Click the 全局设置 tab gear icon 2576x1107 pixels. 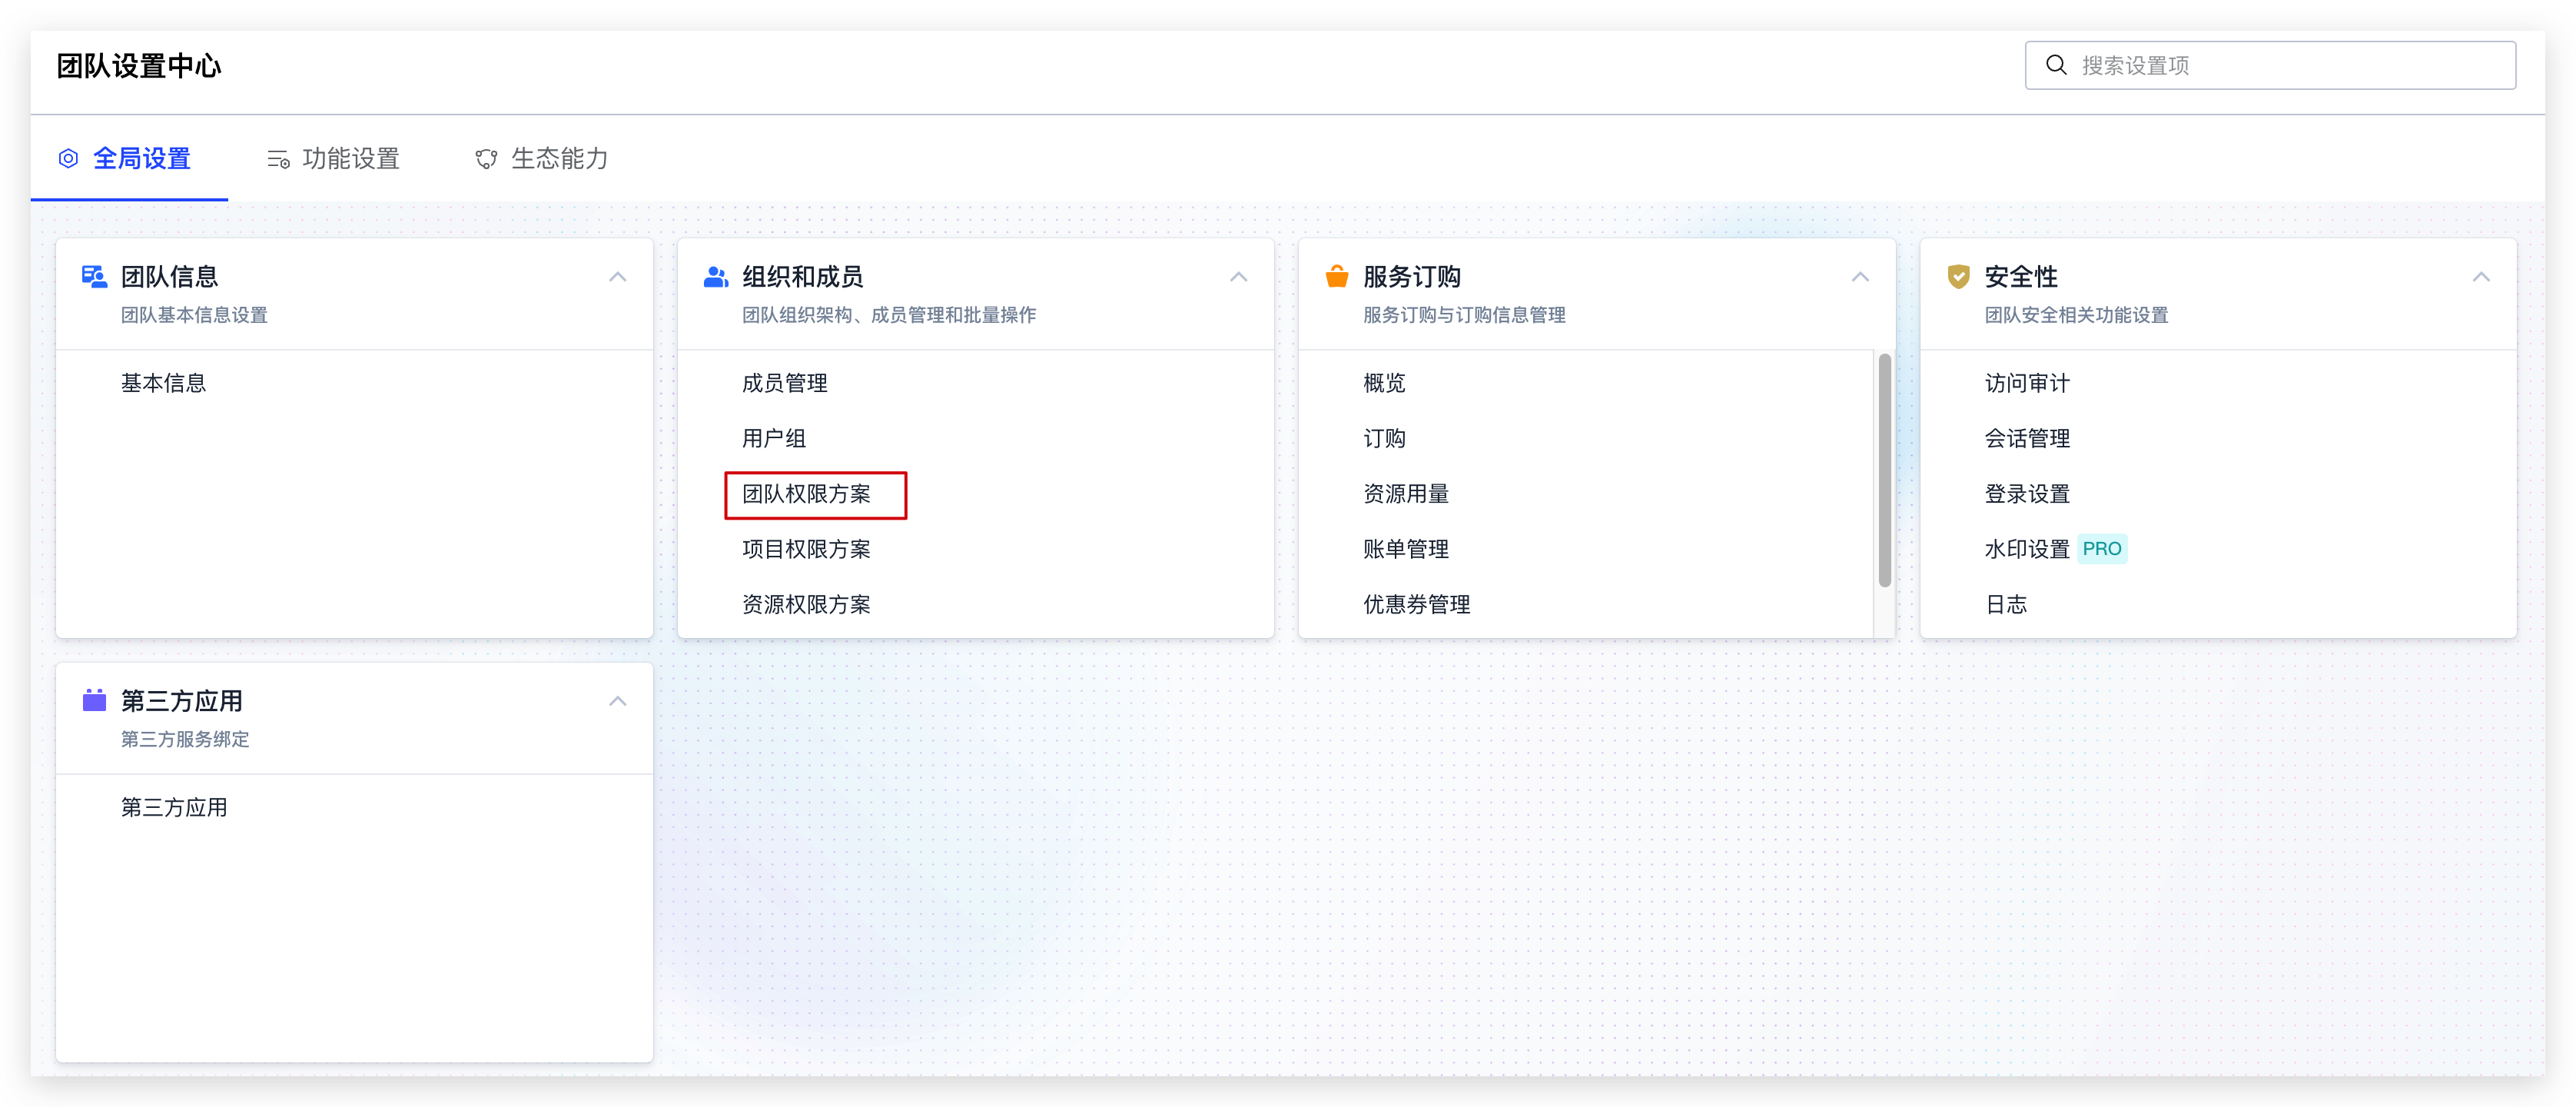[68, 158]
